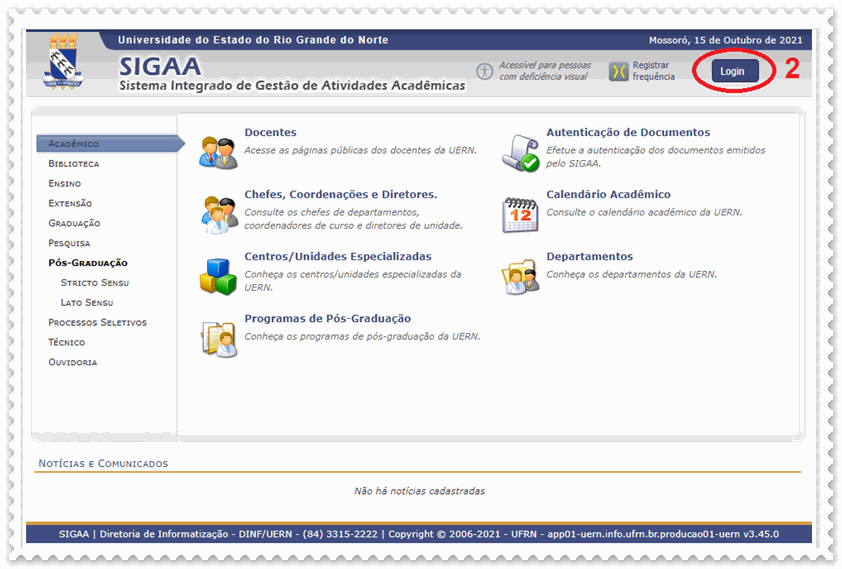
Task: Click the Departamentos folder icon
Action: [520, 277]
